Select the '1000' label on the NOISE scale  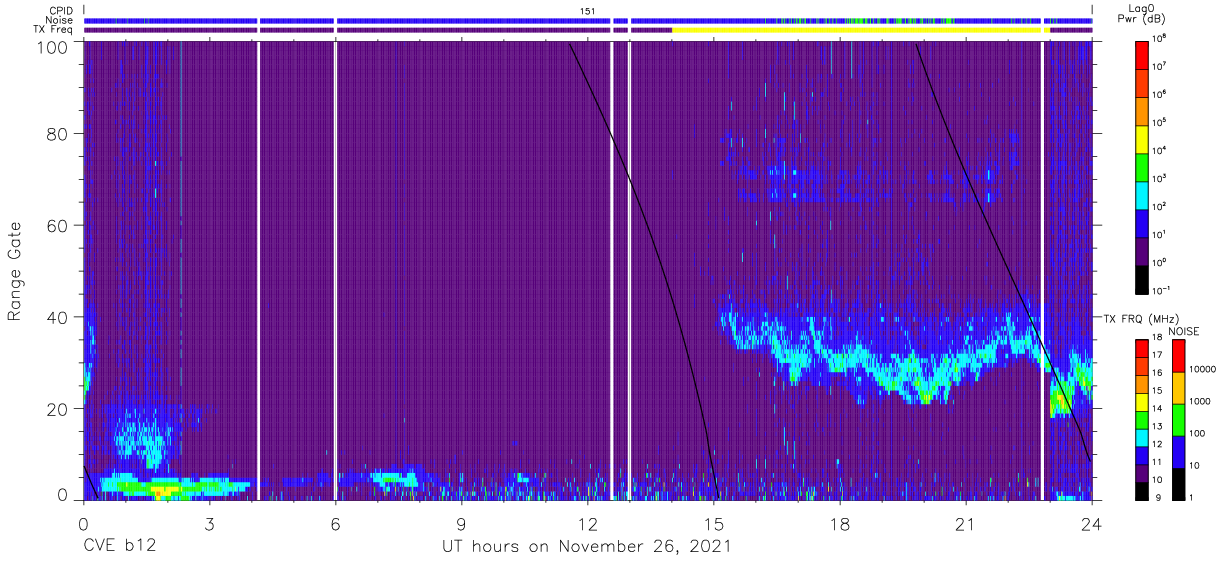pos(1201,401)
